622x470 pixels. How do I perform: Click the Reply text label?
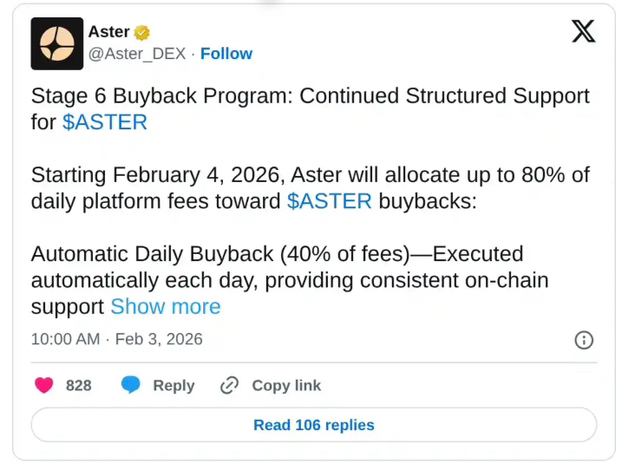173,385
